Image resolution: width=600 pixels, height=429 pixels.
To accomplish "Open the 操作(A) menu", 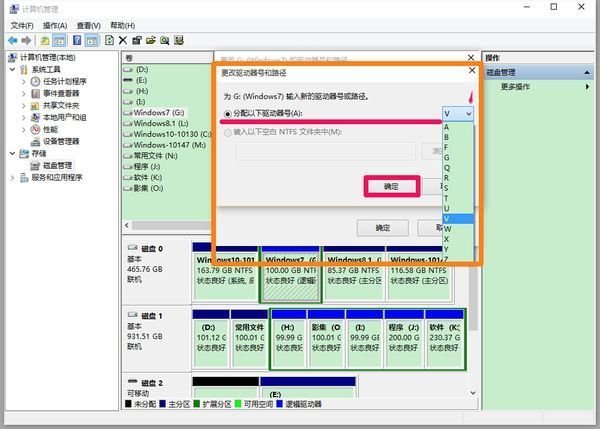I will point(55,26).
